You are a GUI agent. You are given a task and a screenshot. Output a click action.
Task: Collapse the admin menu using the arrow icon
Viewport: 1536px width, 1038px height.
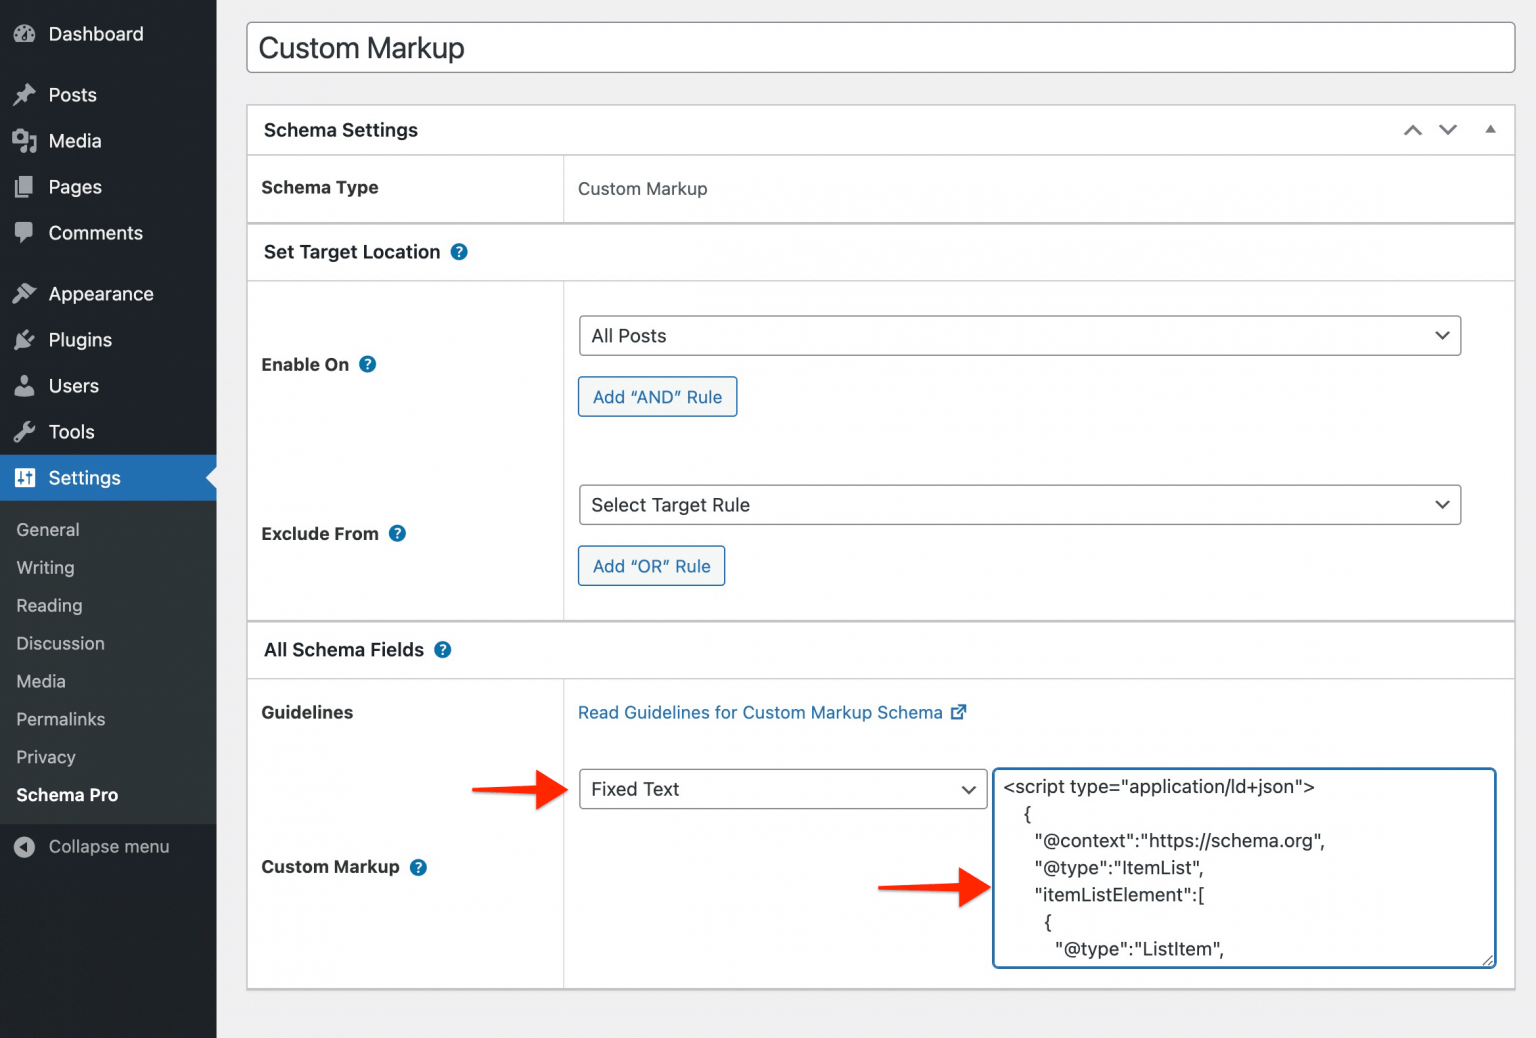(25, 846)
